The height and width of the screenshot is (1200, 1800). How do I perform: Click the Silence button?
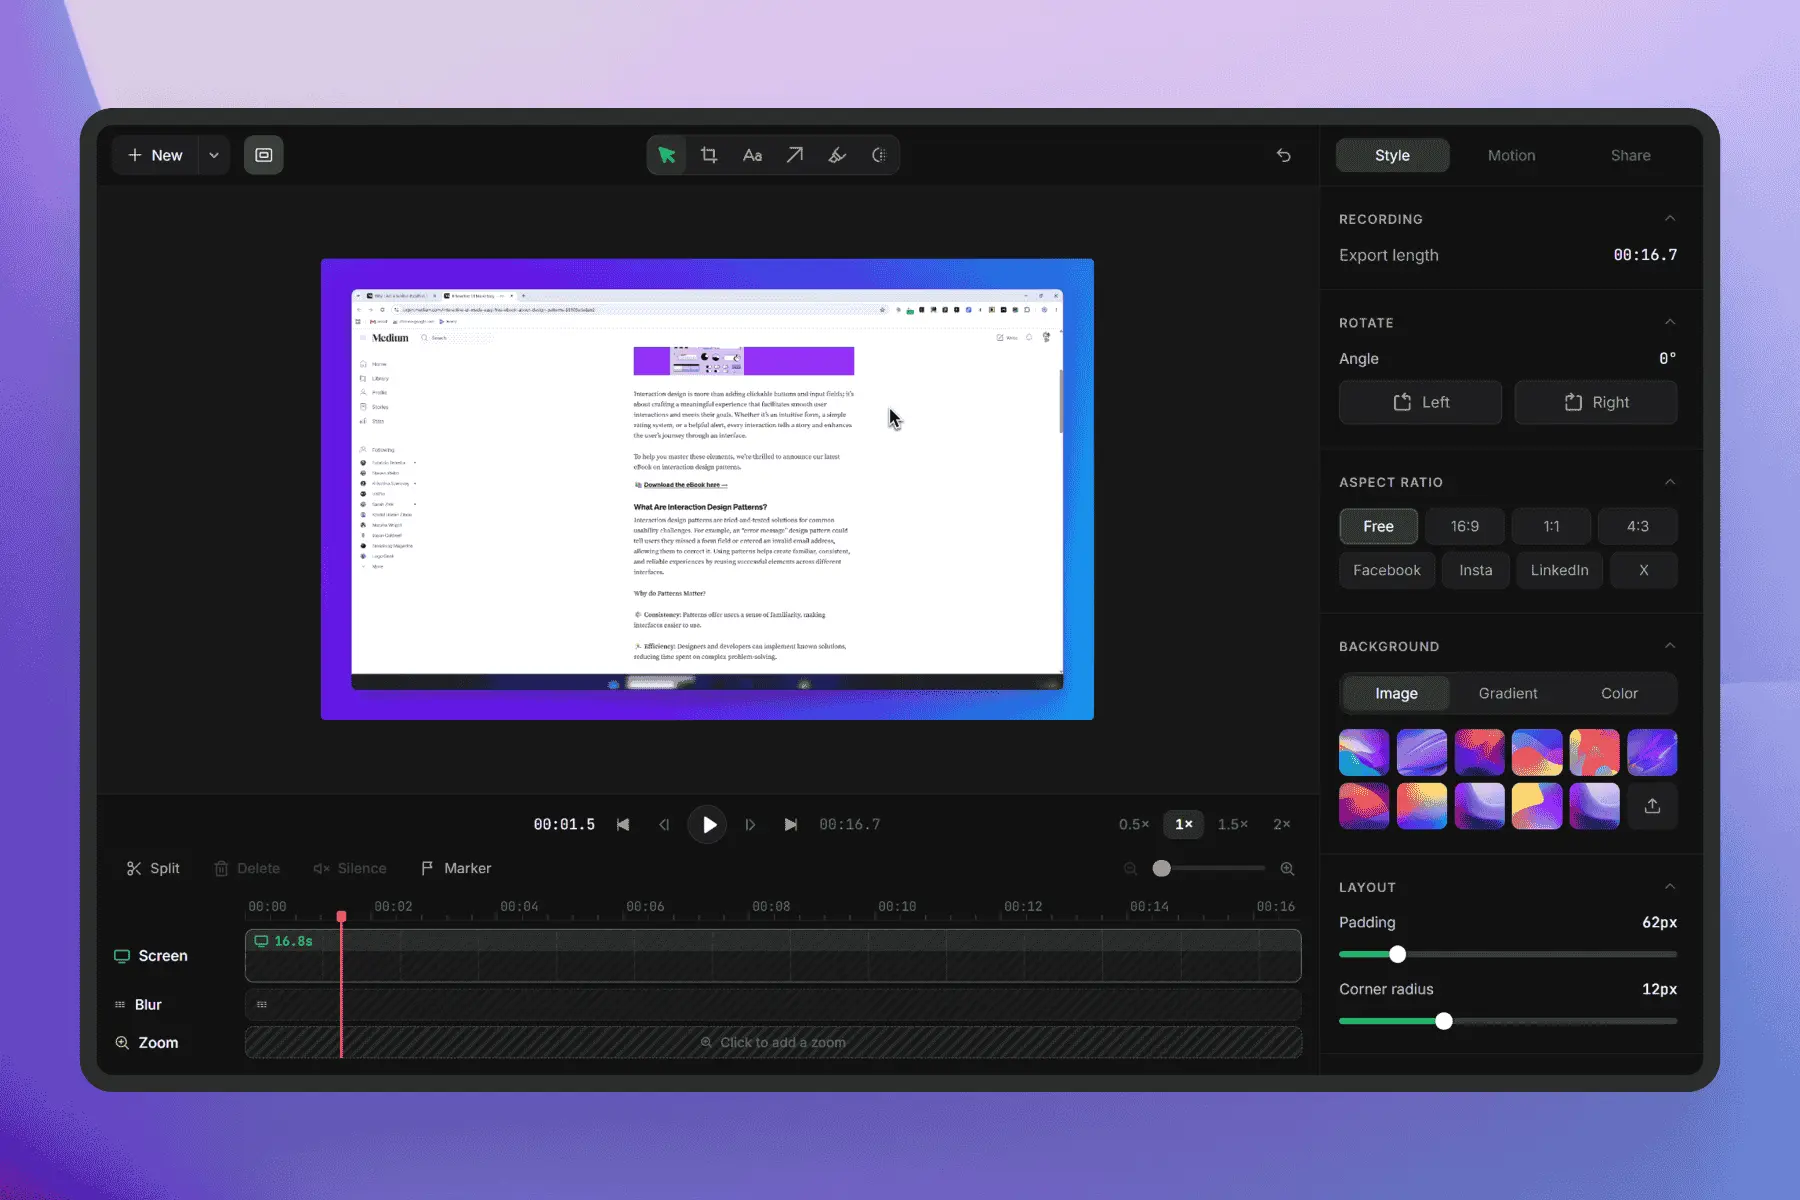point(350,868)
